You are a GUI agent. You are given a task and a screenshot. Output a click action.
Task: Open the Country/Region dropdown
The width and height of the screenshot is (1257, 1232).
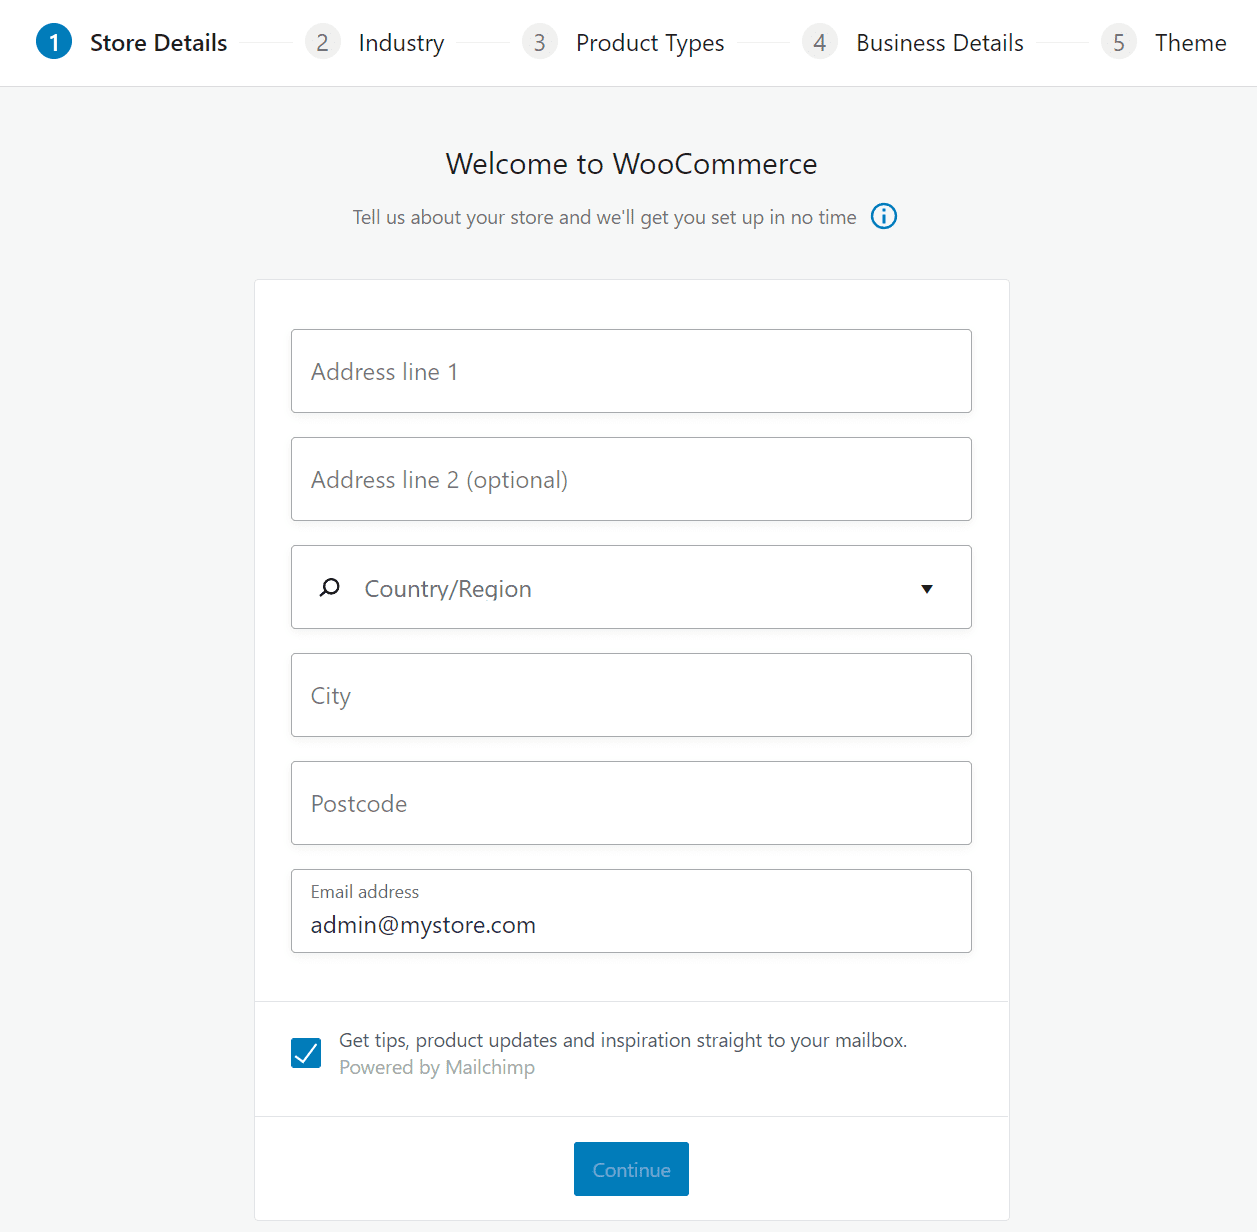[631, 587]
